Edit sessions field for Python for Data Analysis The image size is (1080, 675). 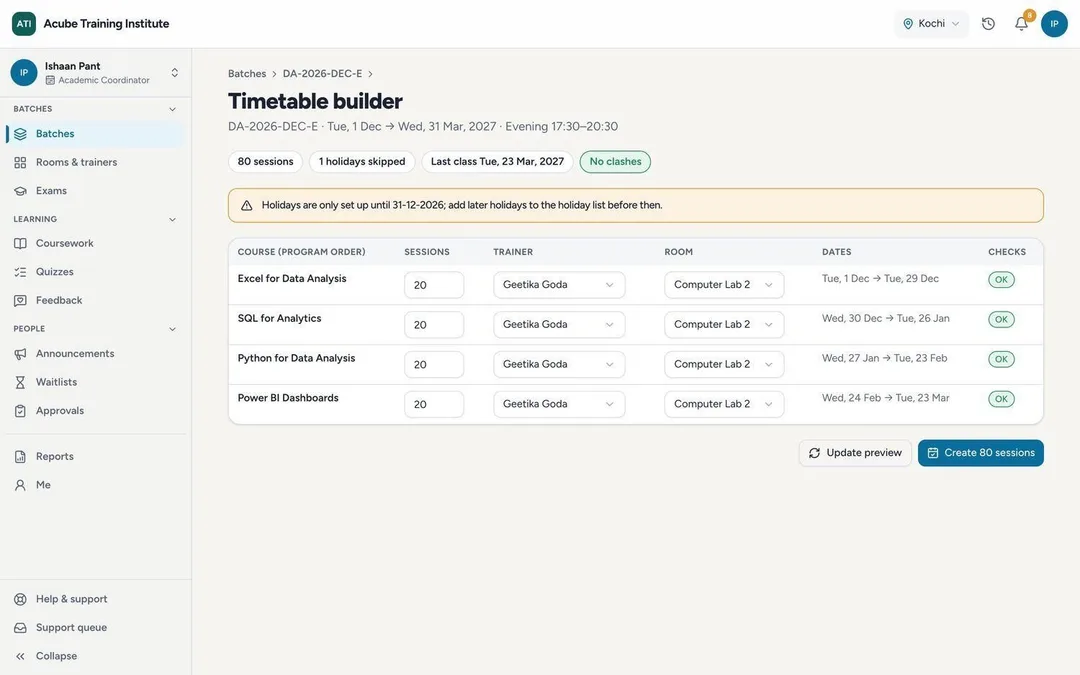(x=434, y=364)
